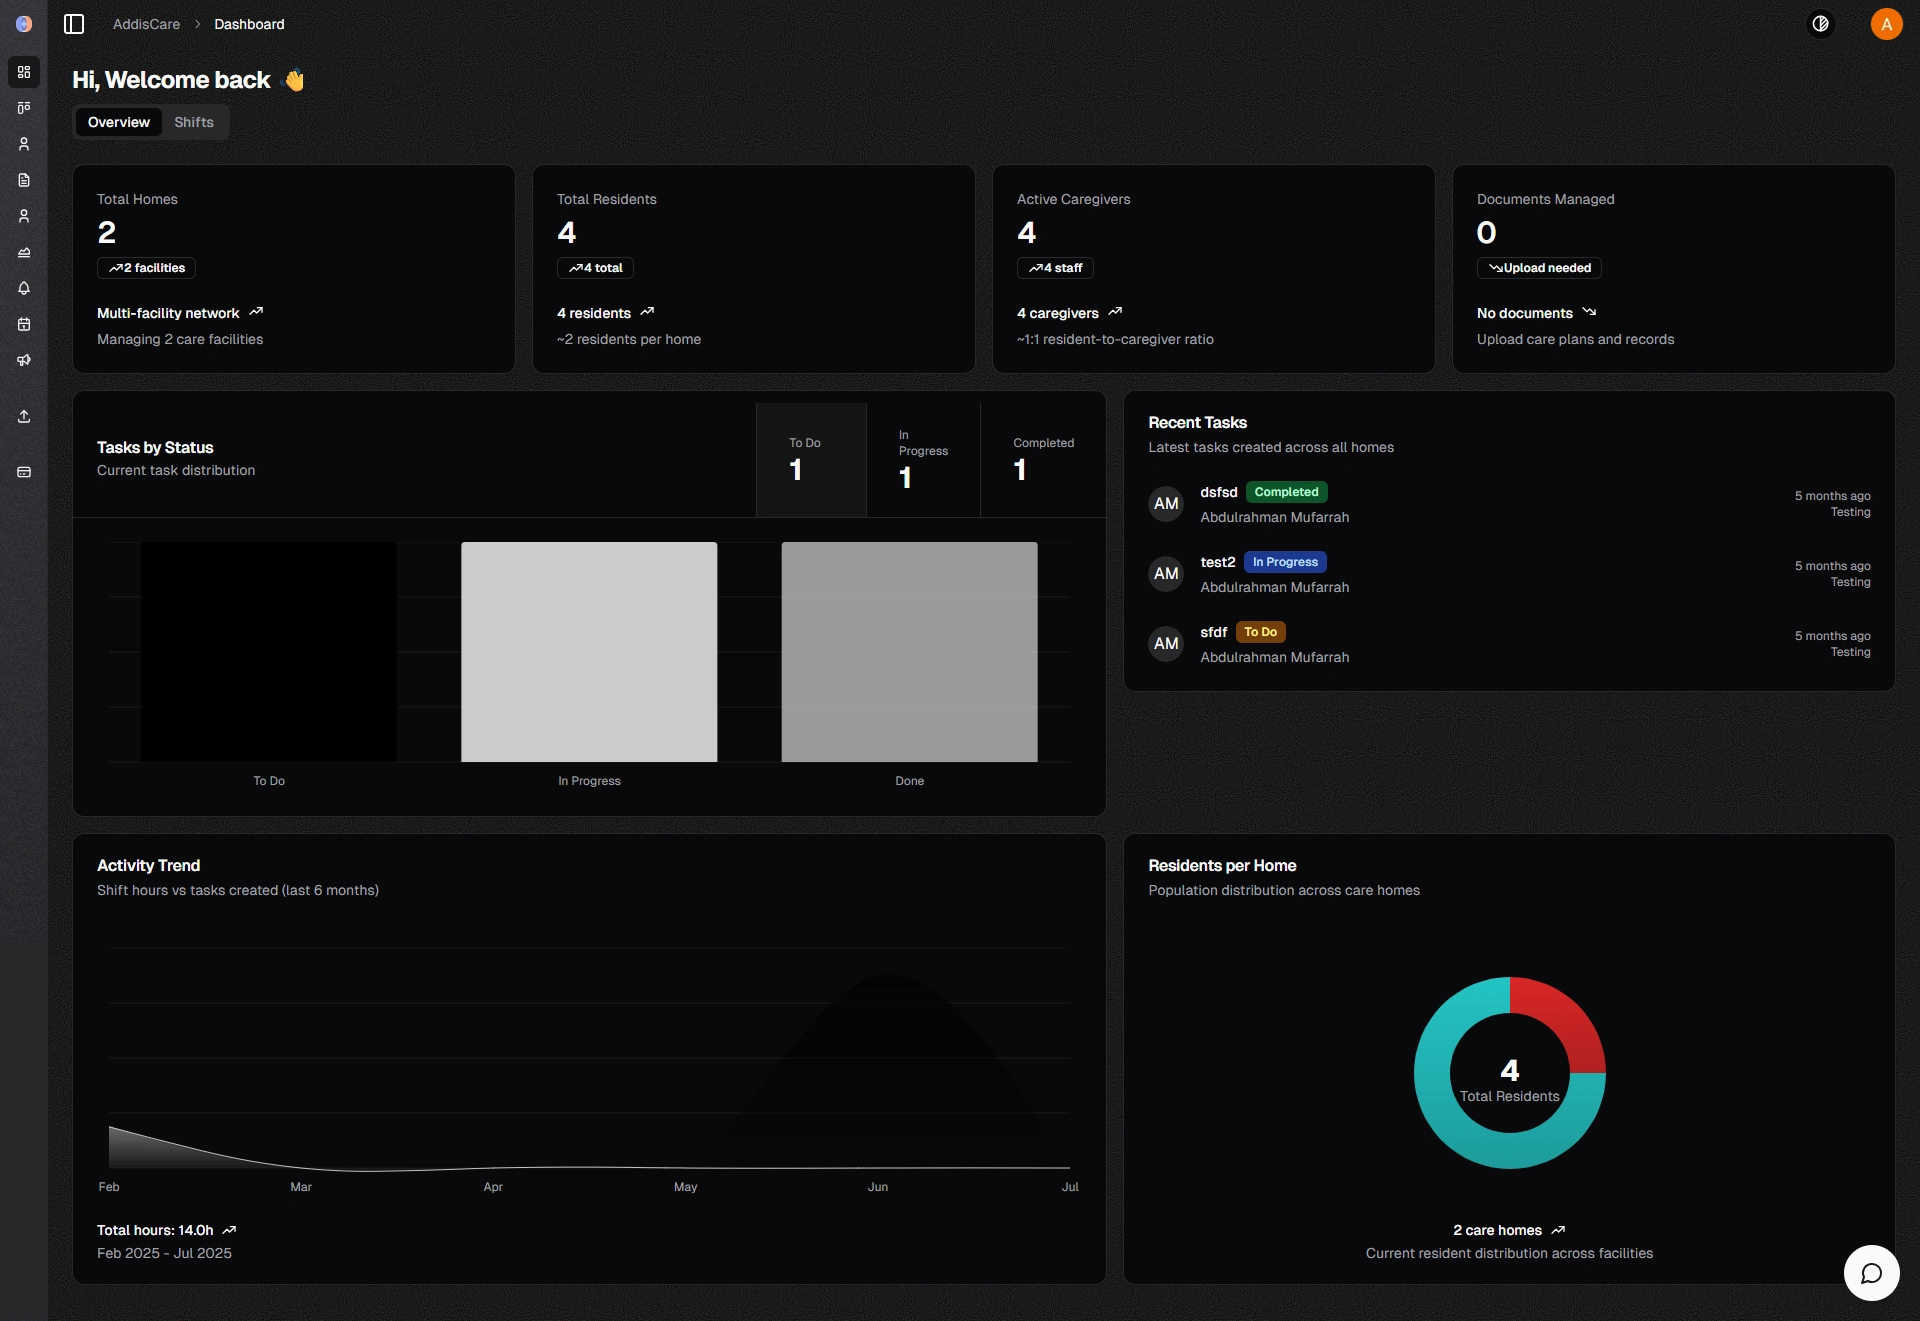Screen dimensions: 1920x1321
Task: Click the AddisCare breadcrumb link
Action: [146, 24]
